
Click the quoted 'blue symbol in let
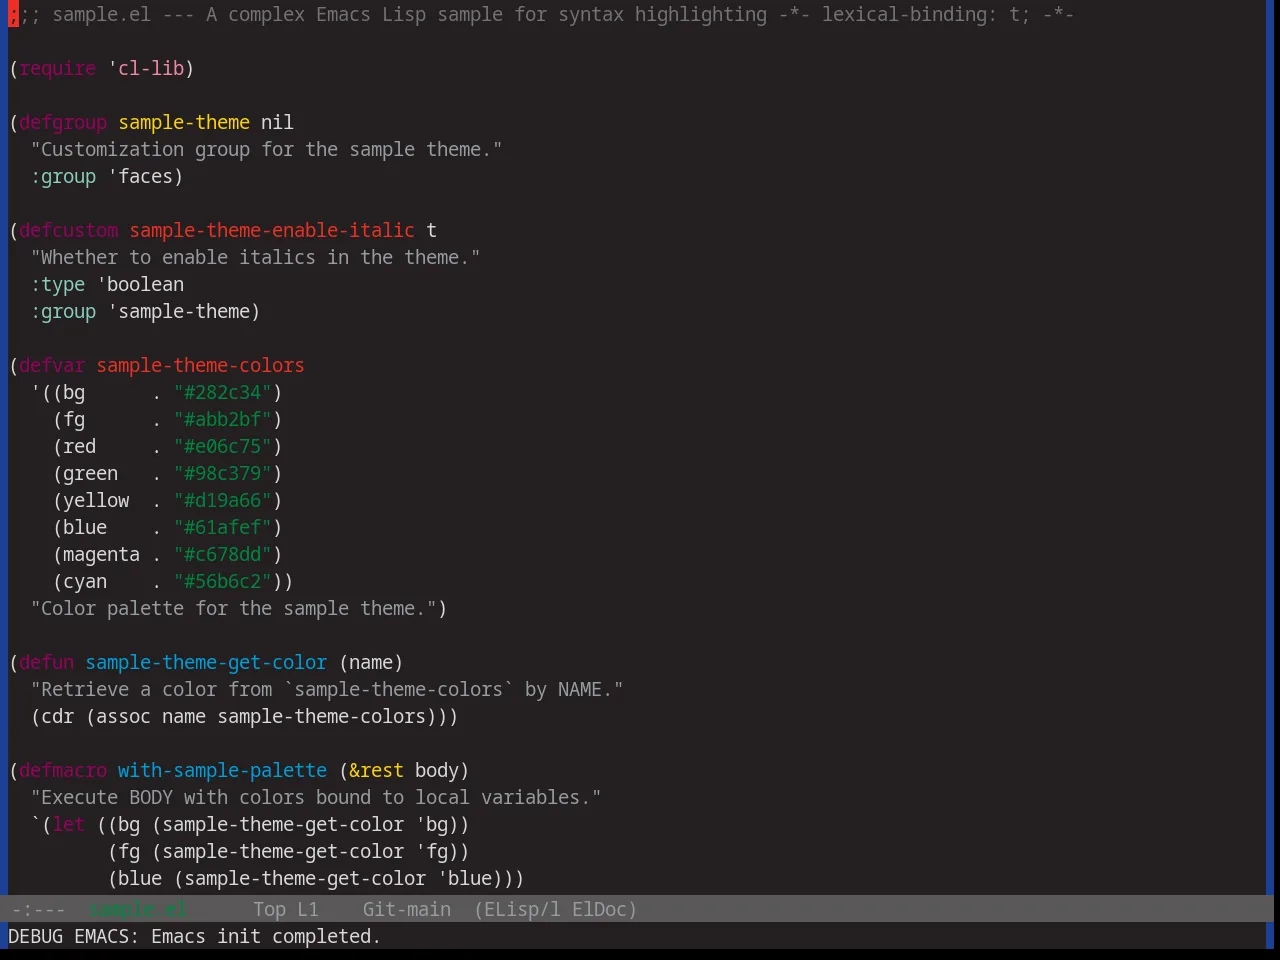(464, 878)
